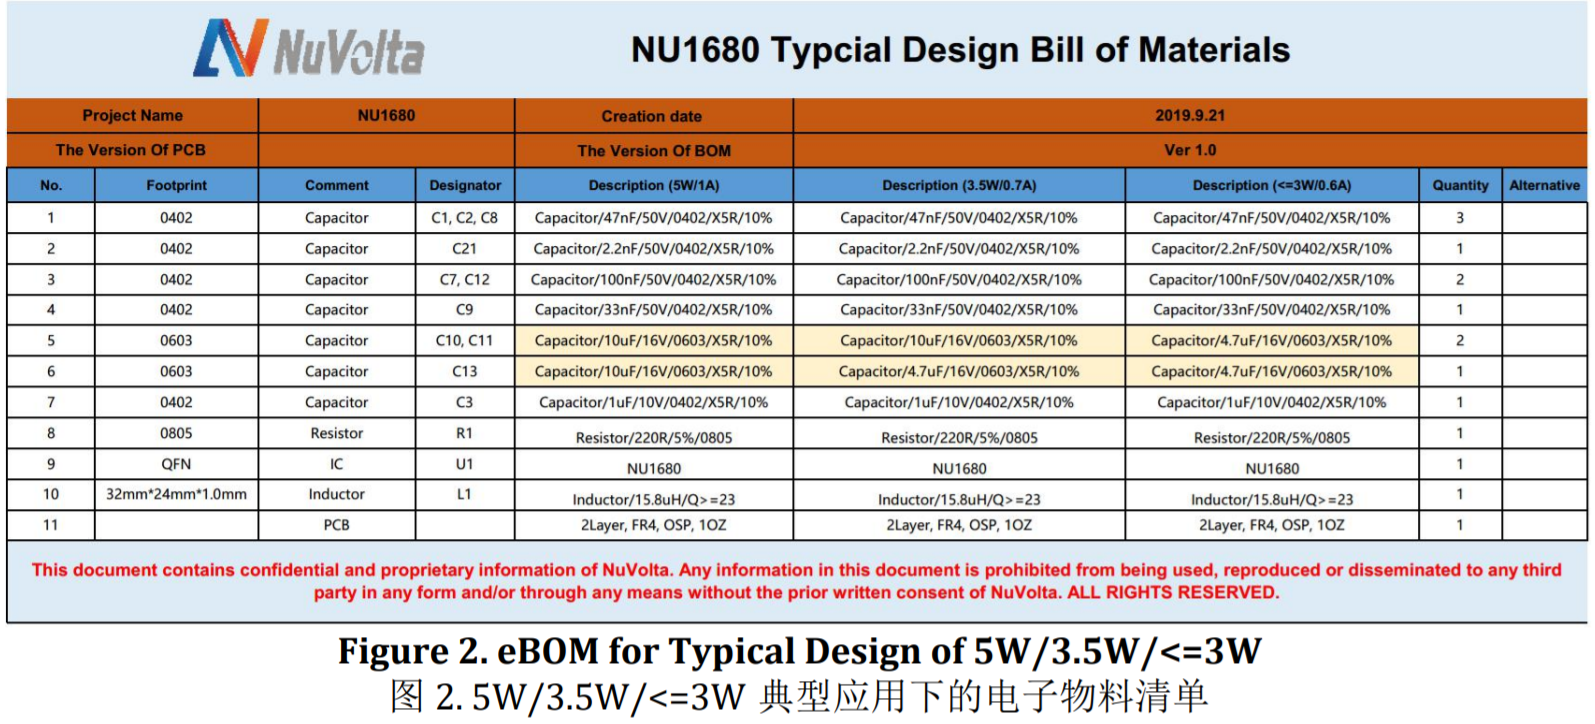The image size is (1595, 724).
Task: Select designator cell 'C10, C11'
Action: (465, 340)
